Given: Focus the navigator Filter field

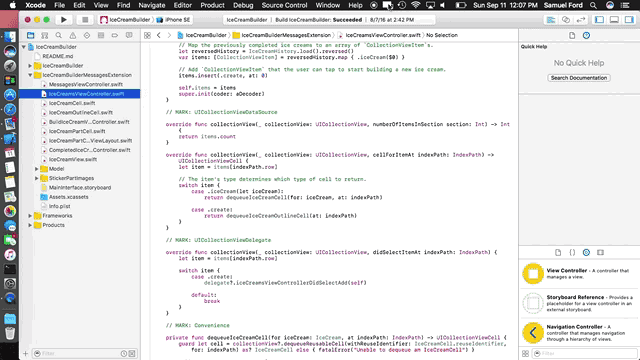Looking at the screenshot, I should [80, 353].
